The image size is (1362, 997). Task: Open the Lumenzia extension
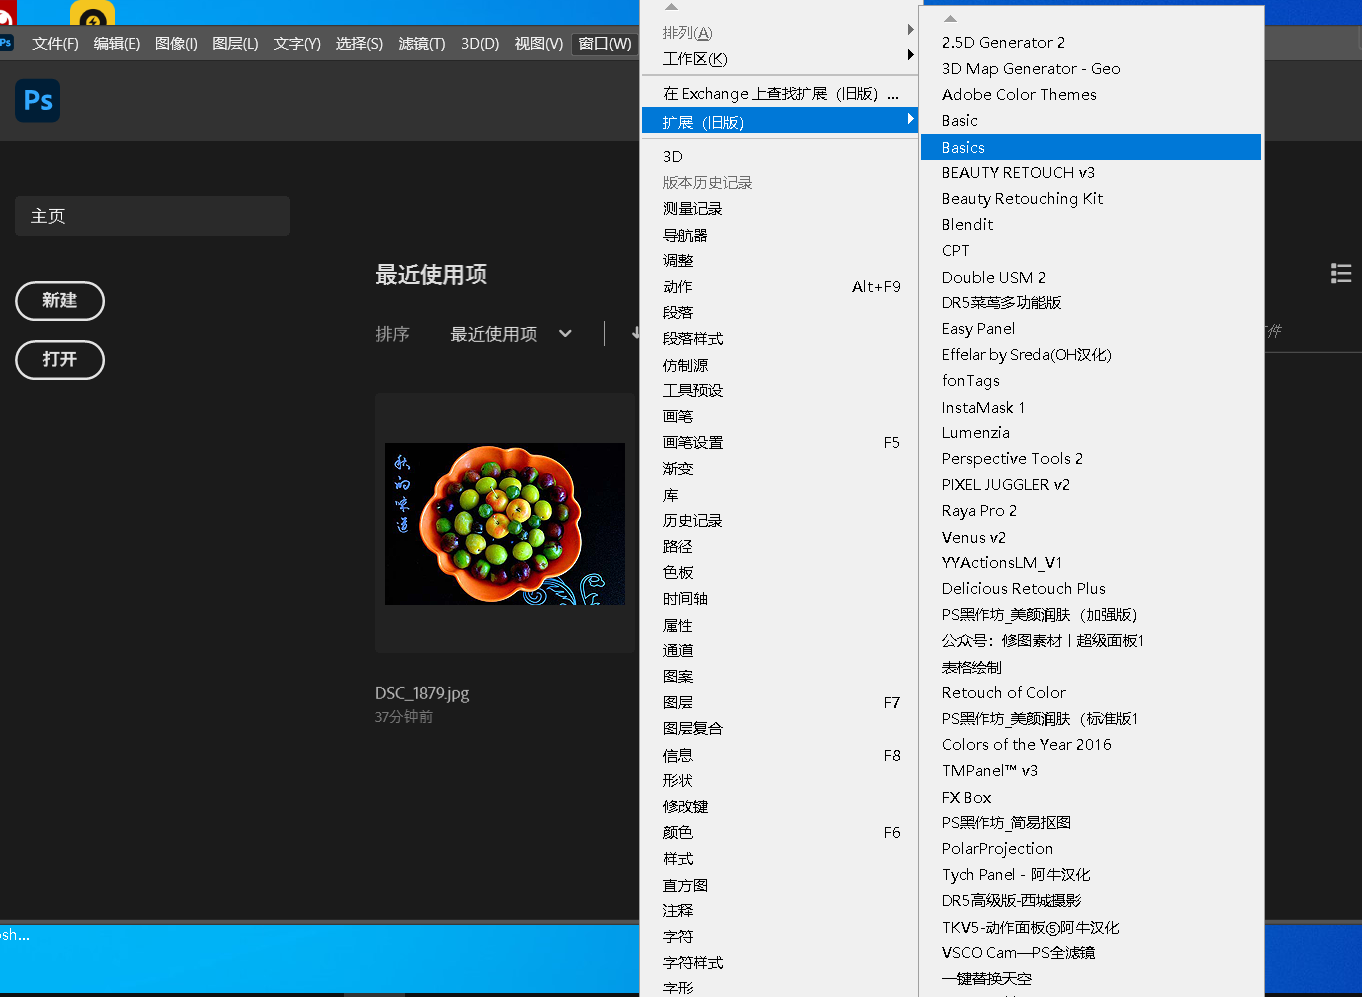[x=975, y=432]
